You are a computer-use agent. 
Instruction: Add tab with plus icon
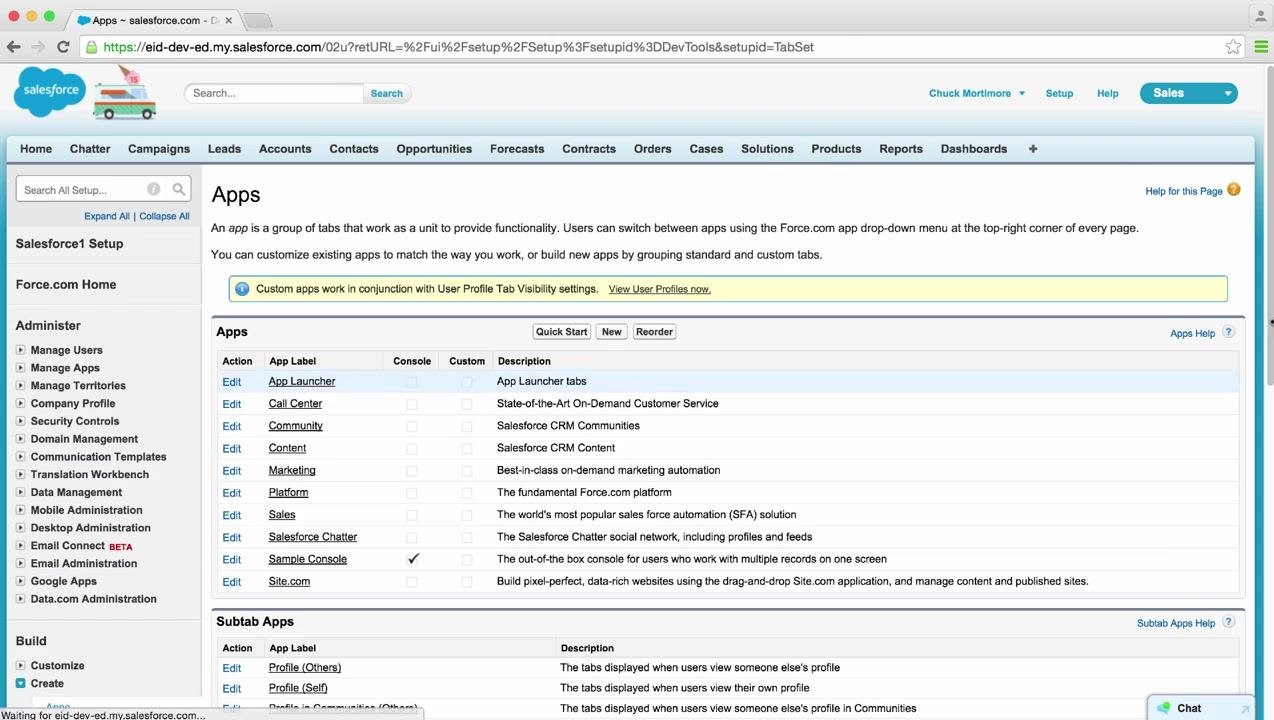click(x=1033, y=149)
